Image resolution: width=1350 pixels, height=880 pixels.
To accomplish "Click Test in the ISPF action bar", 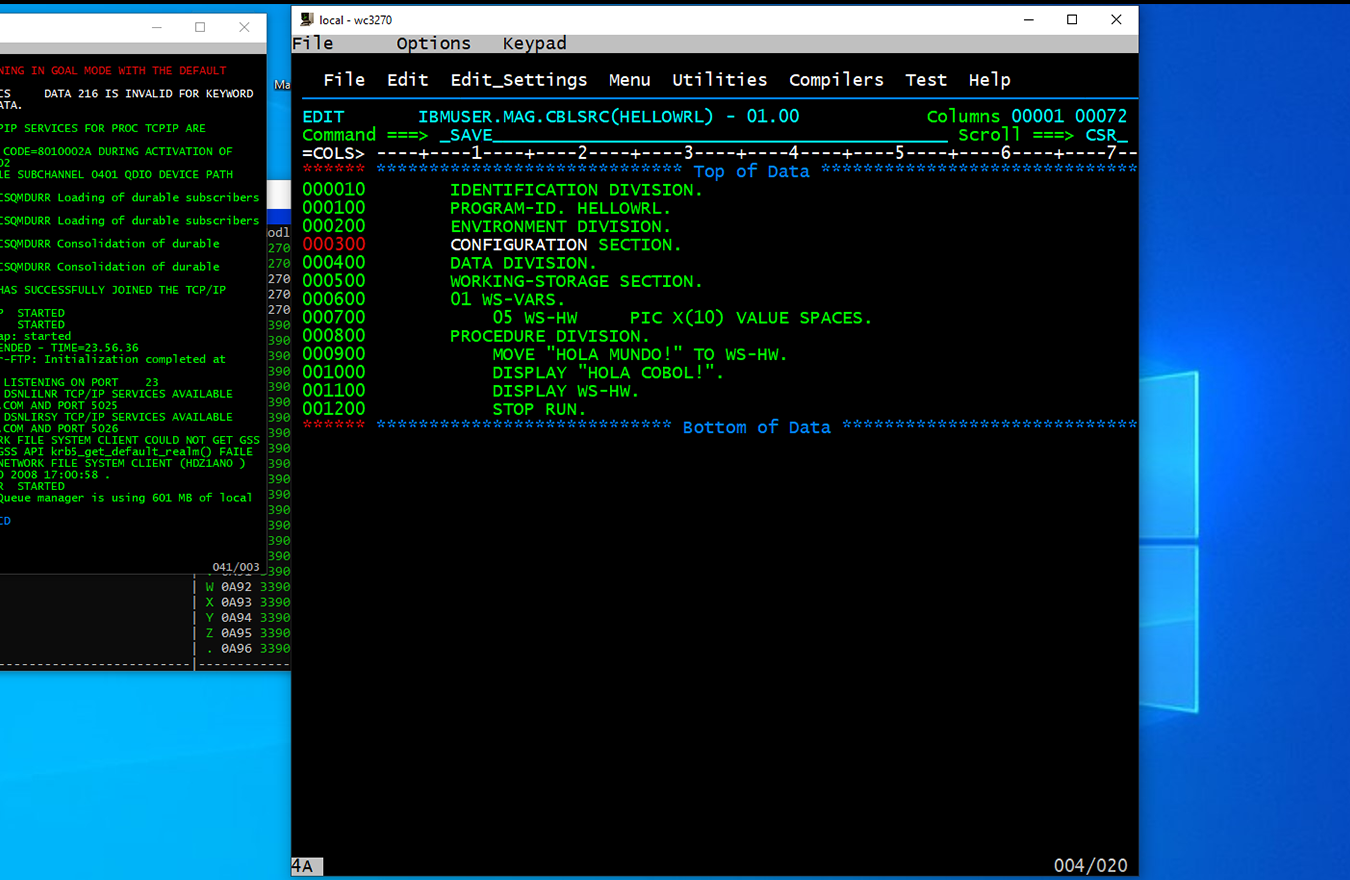I will tap(926, 80).
